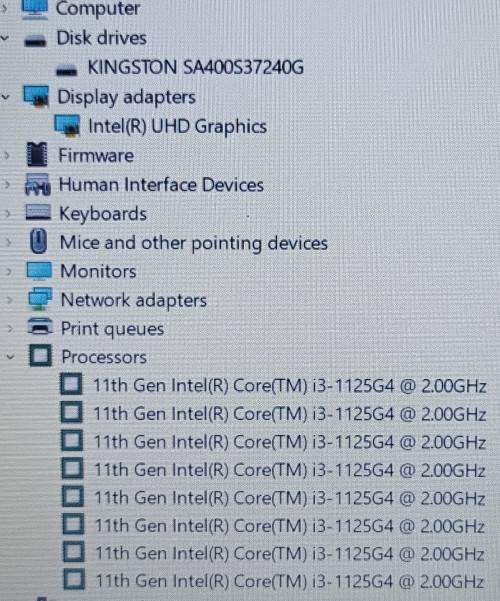Select the last i3-1125G4 processor entry
500x601 pixels.
coord(289,581)
